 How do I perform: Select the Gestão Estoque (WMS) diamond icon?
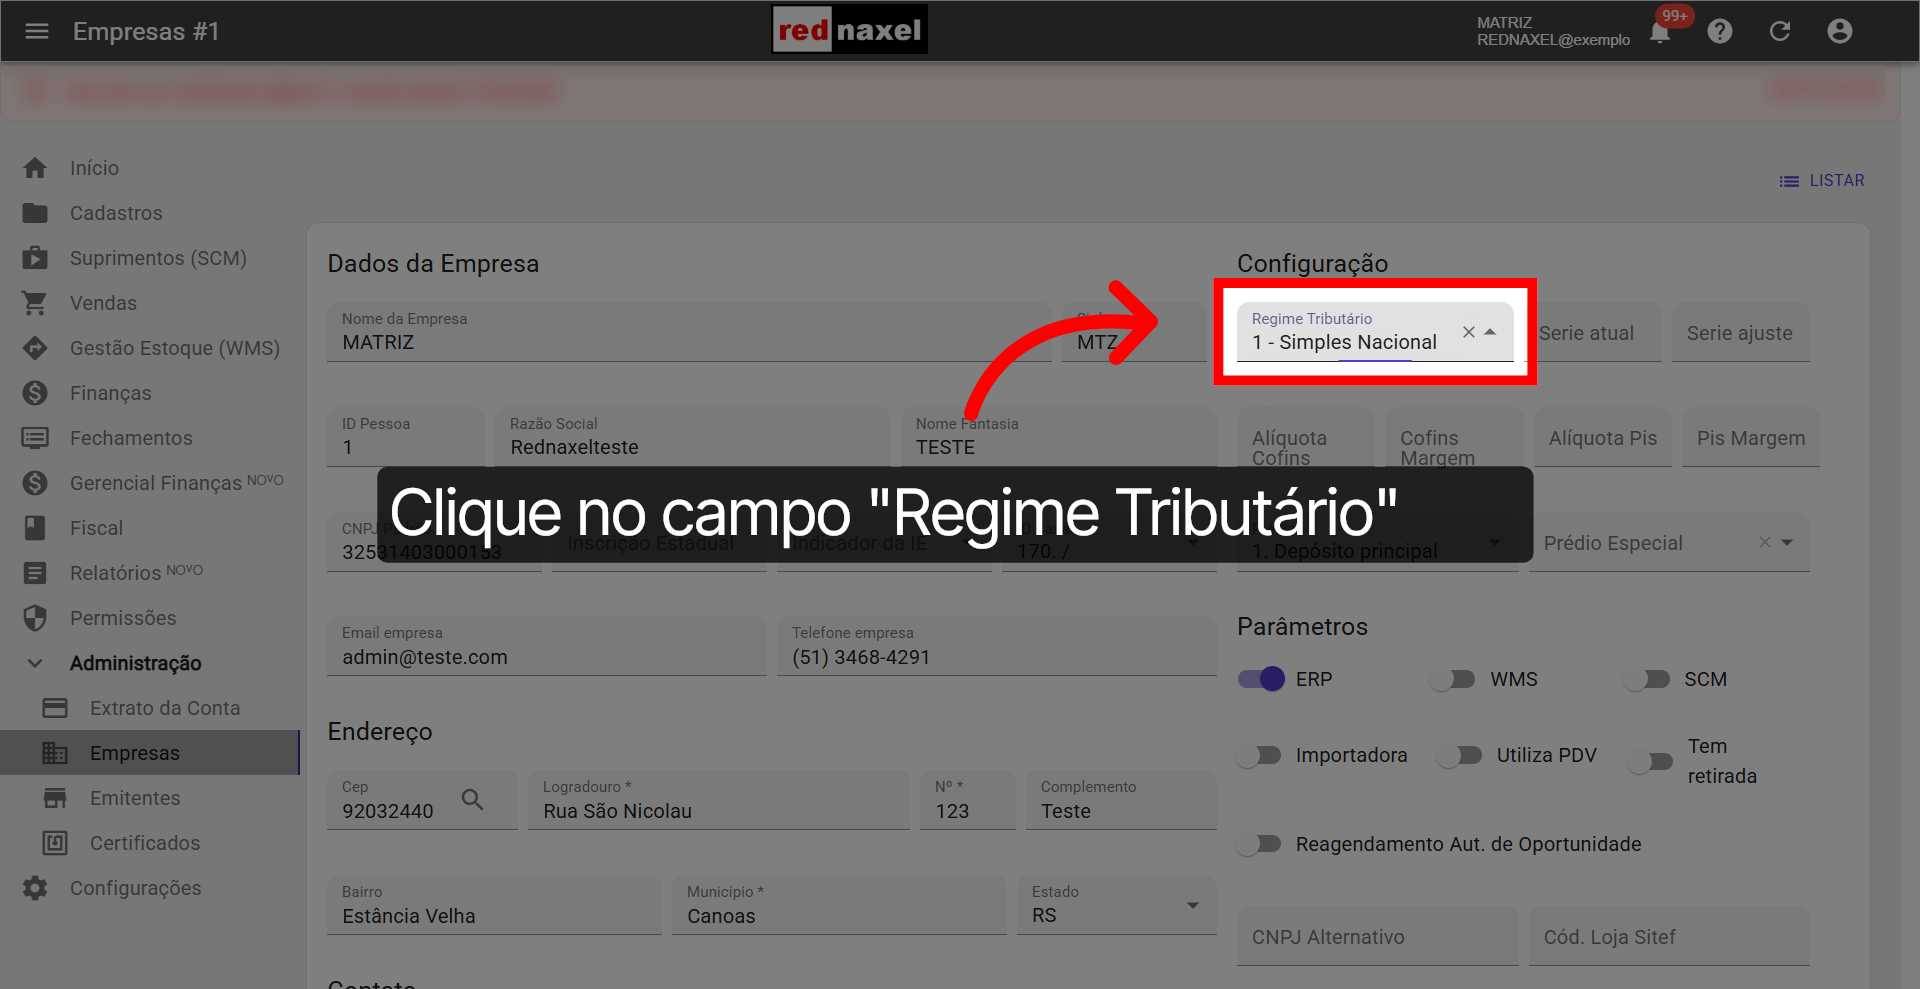pos(35,348)
